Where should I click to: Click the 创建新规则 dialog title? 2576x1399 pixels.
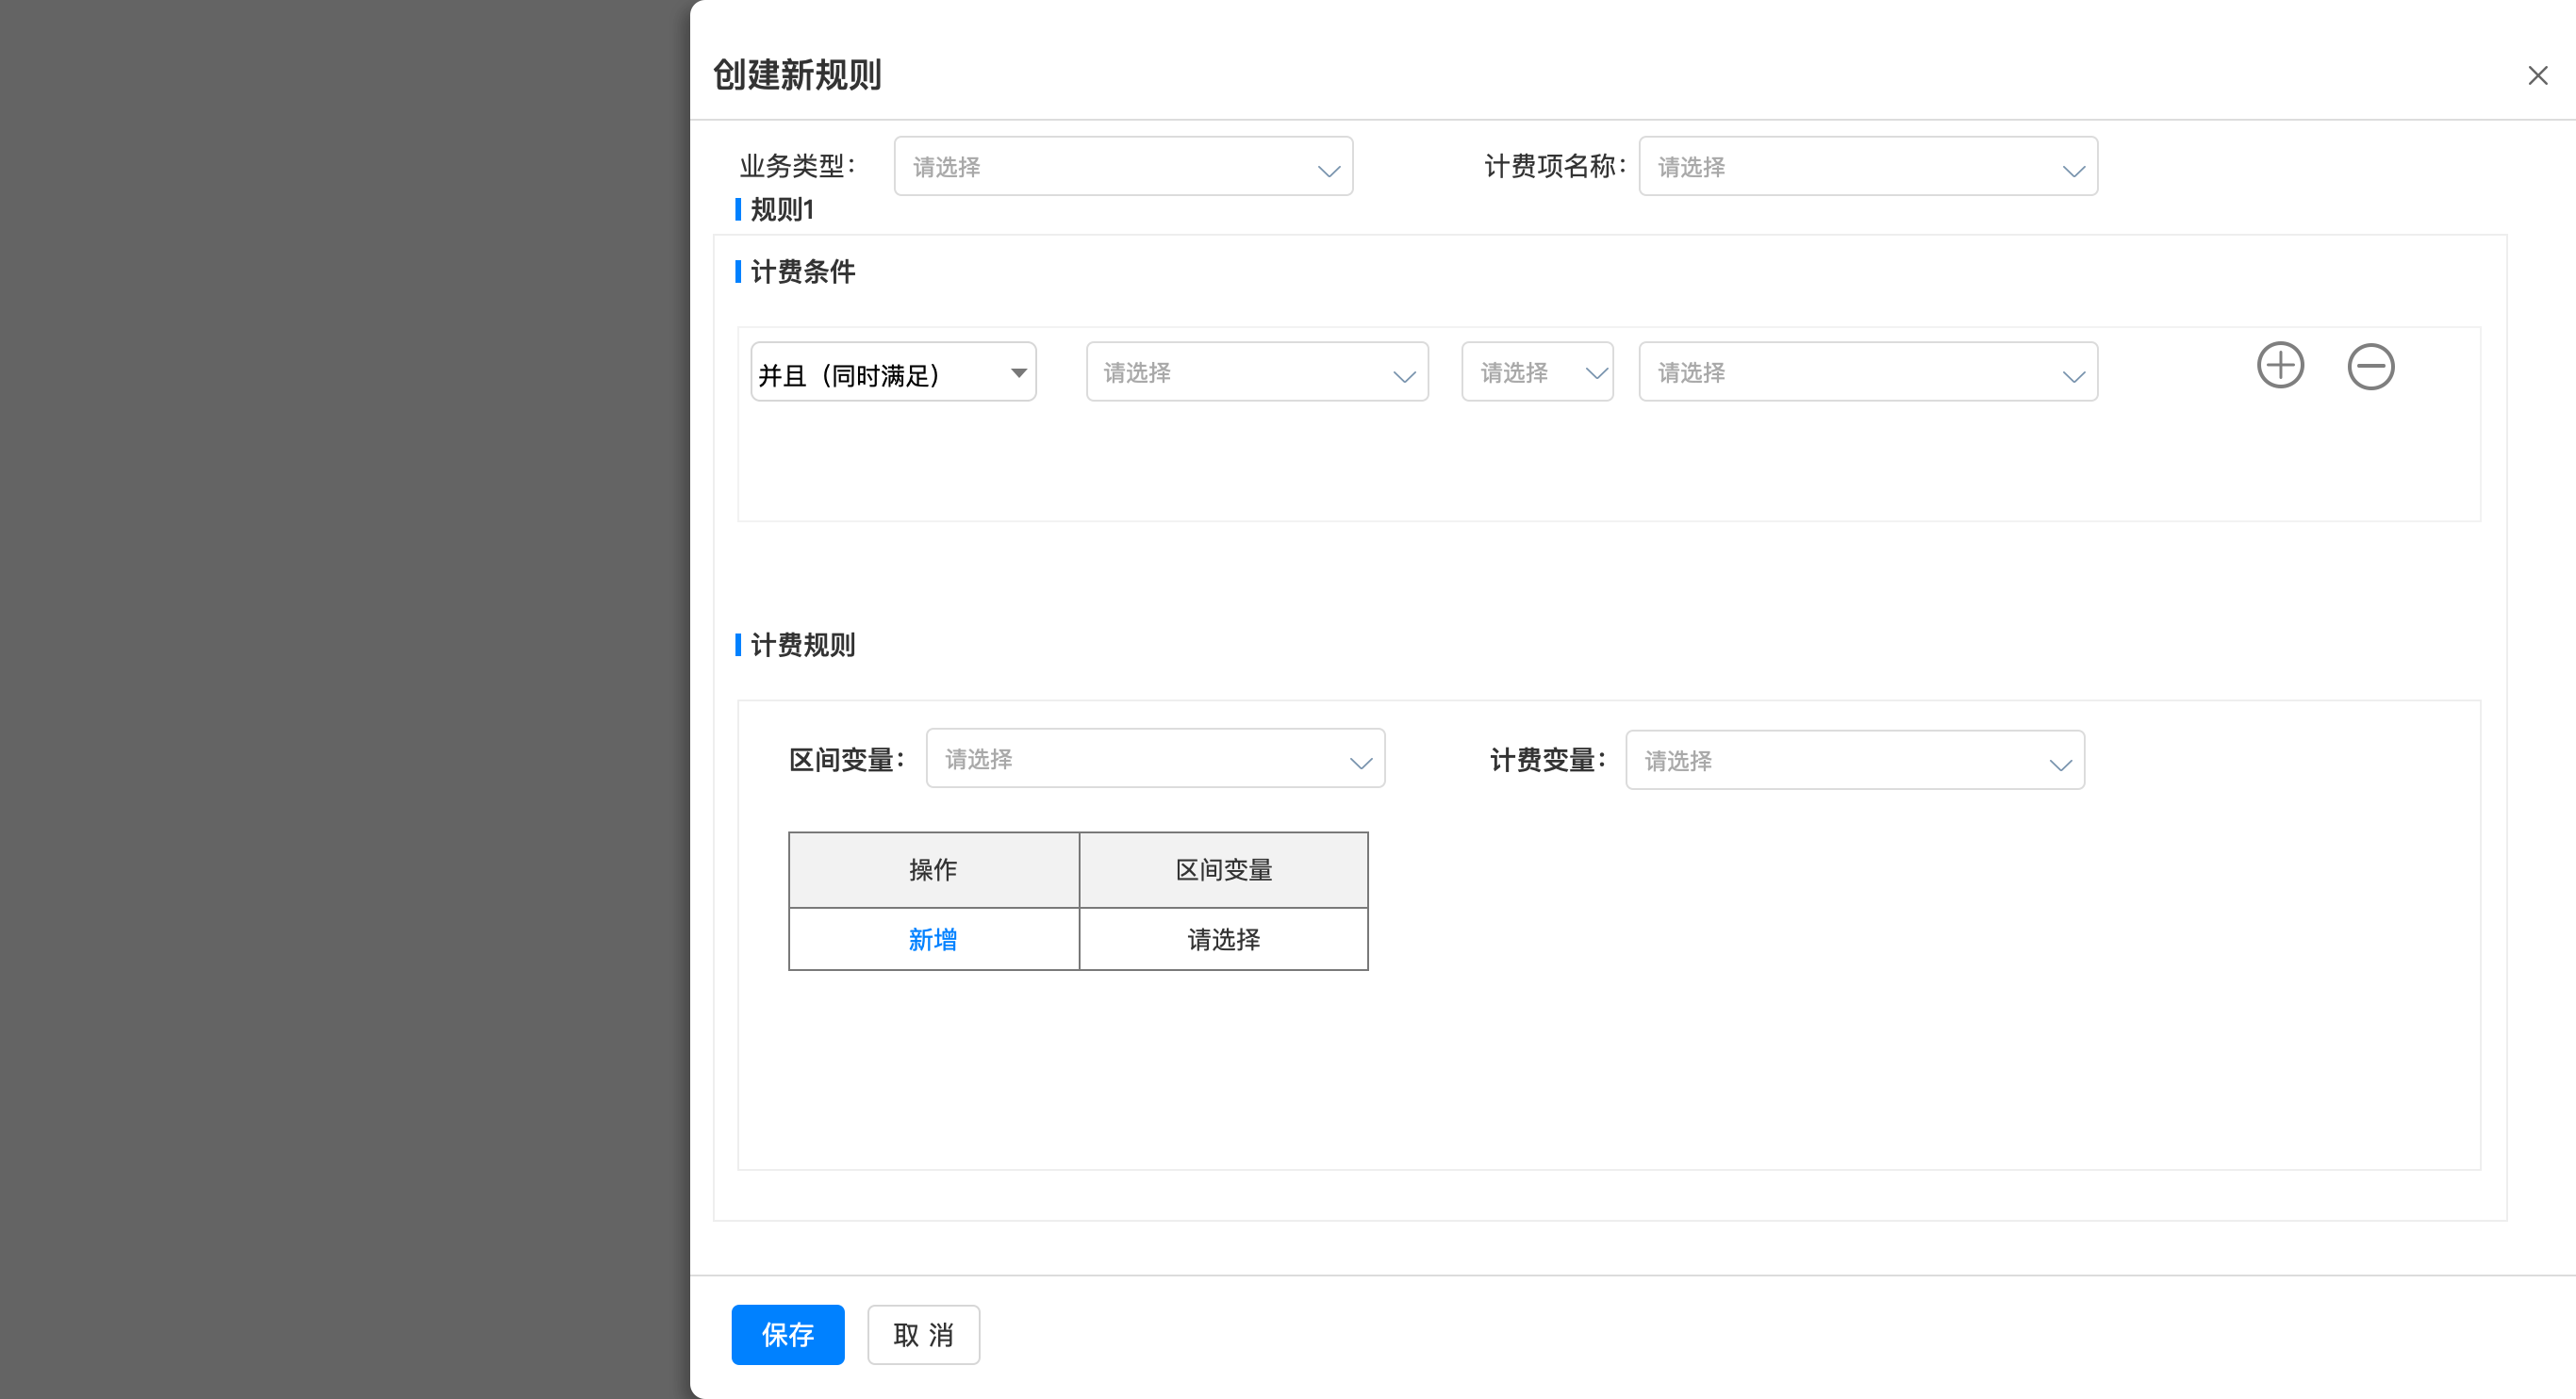click(x=797, y=75)
